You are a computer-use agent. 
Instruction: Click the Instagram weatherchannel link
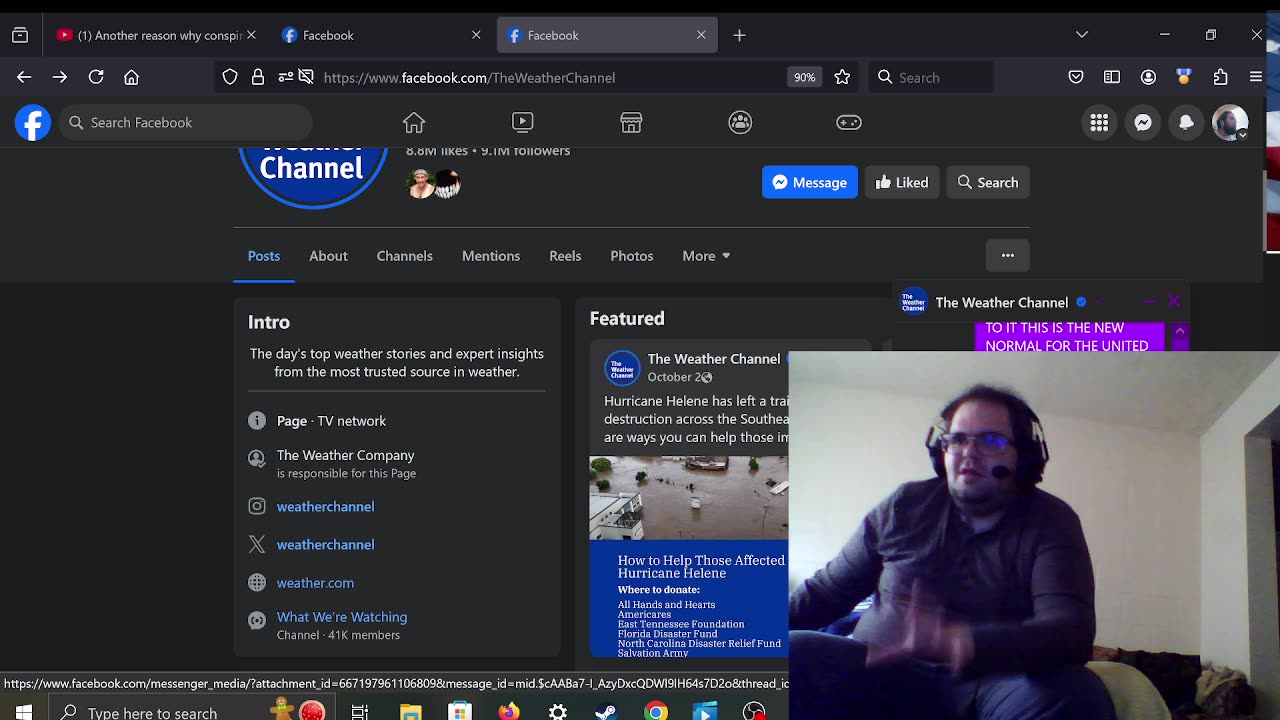(x=325, y=506)
